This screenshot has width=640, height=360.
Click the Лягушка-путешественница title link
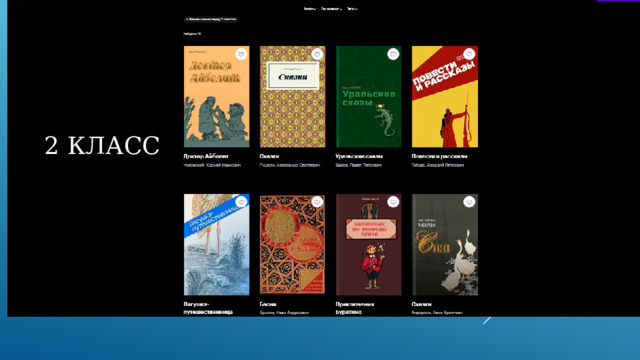tap(208, 308)
